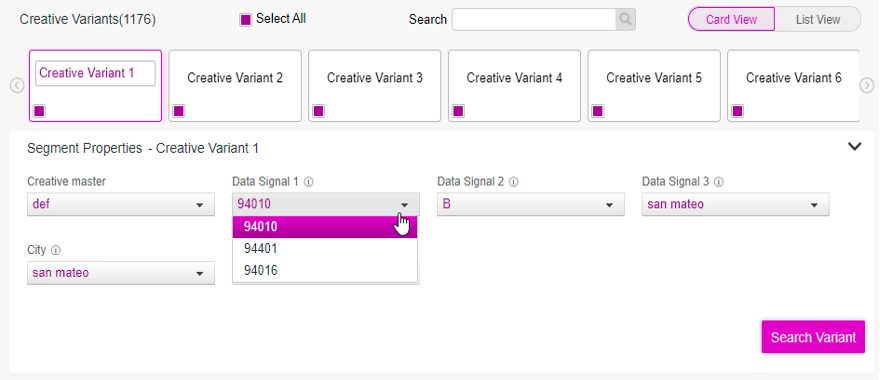Click the Data Signal 1 info icon
The width and height of the screenshot is (880, 380).
click(309, 182)
